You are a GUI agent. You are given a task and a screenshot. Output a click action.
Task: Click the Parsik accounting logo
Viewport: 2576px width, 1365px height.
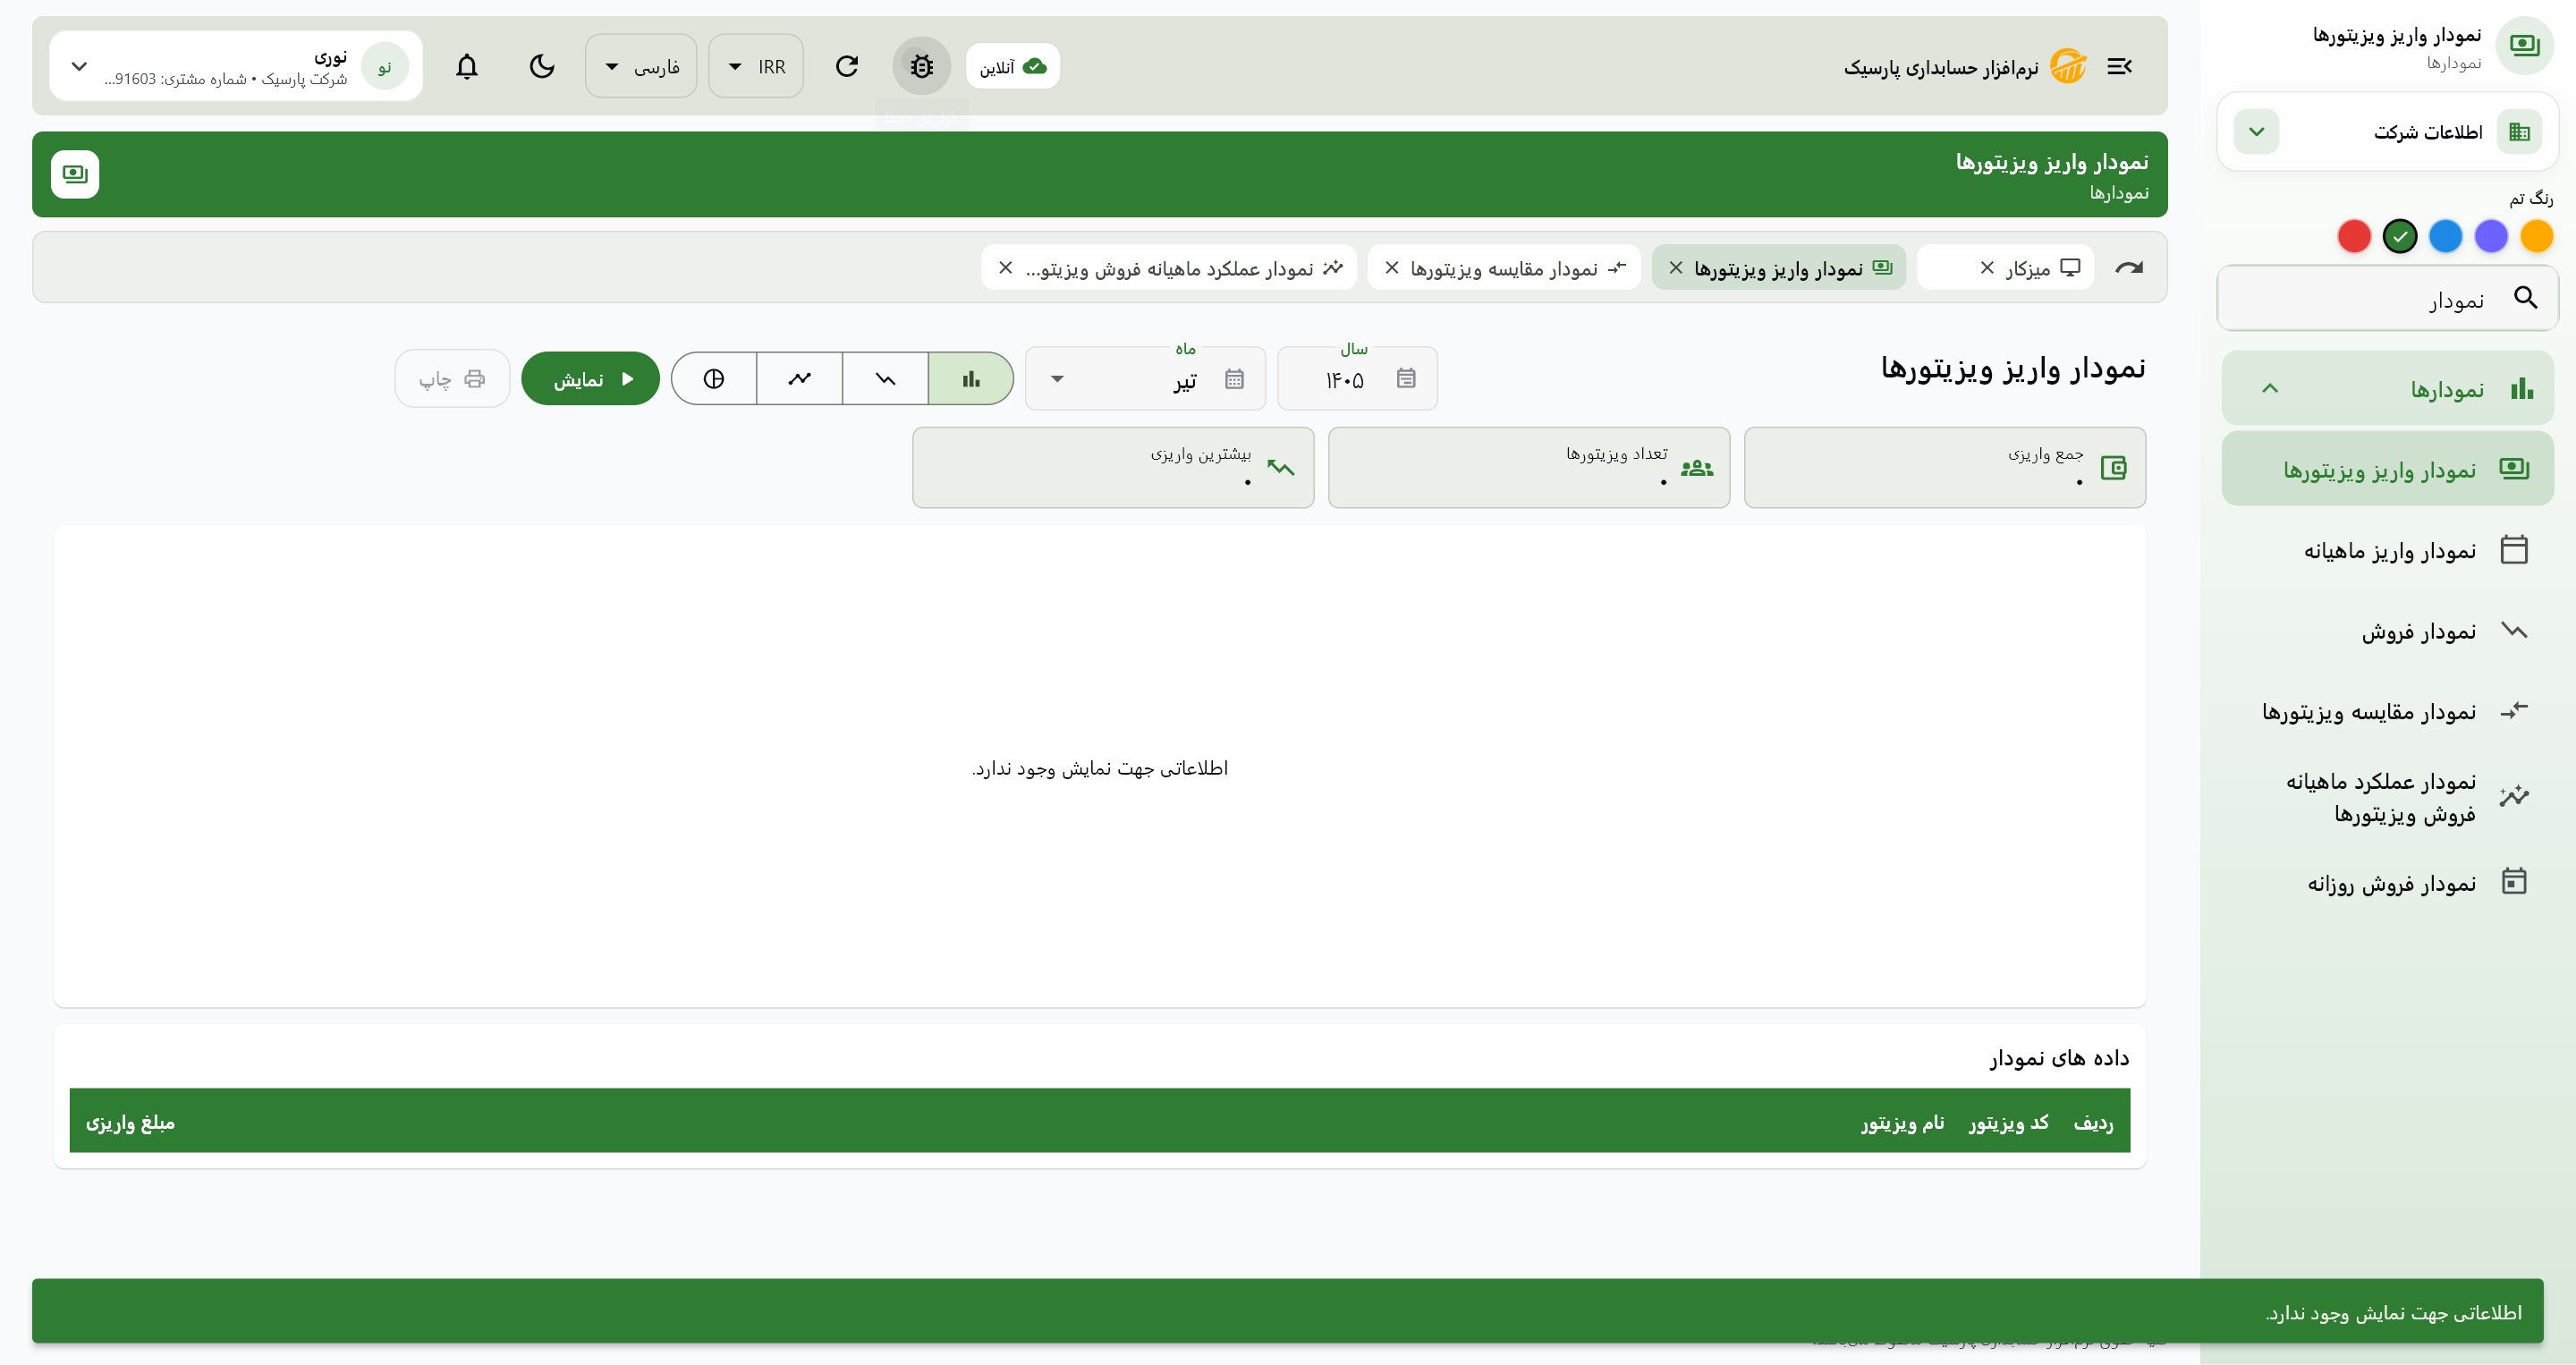click(2068, 66)
